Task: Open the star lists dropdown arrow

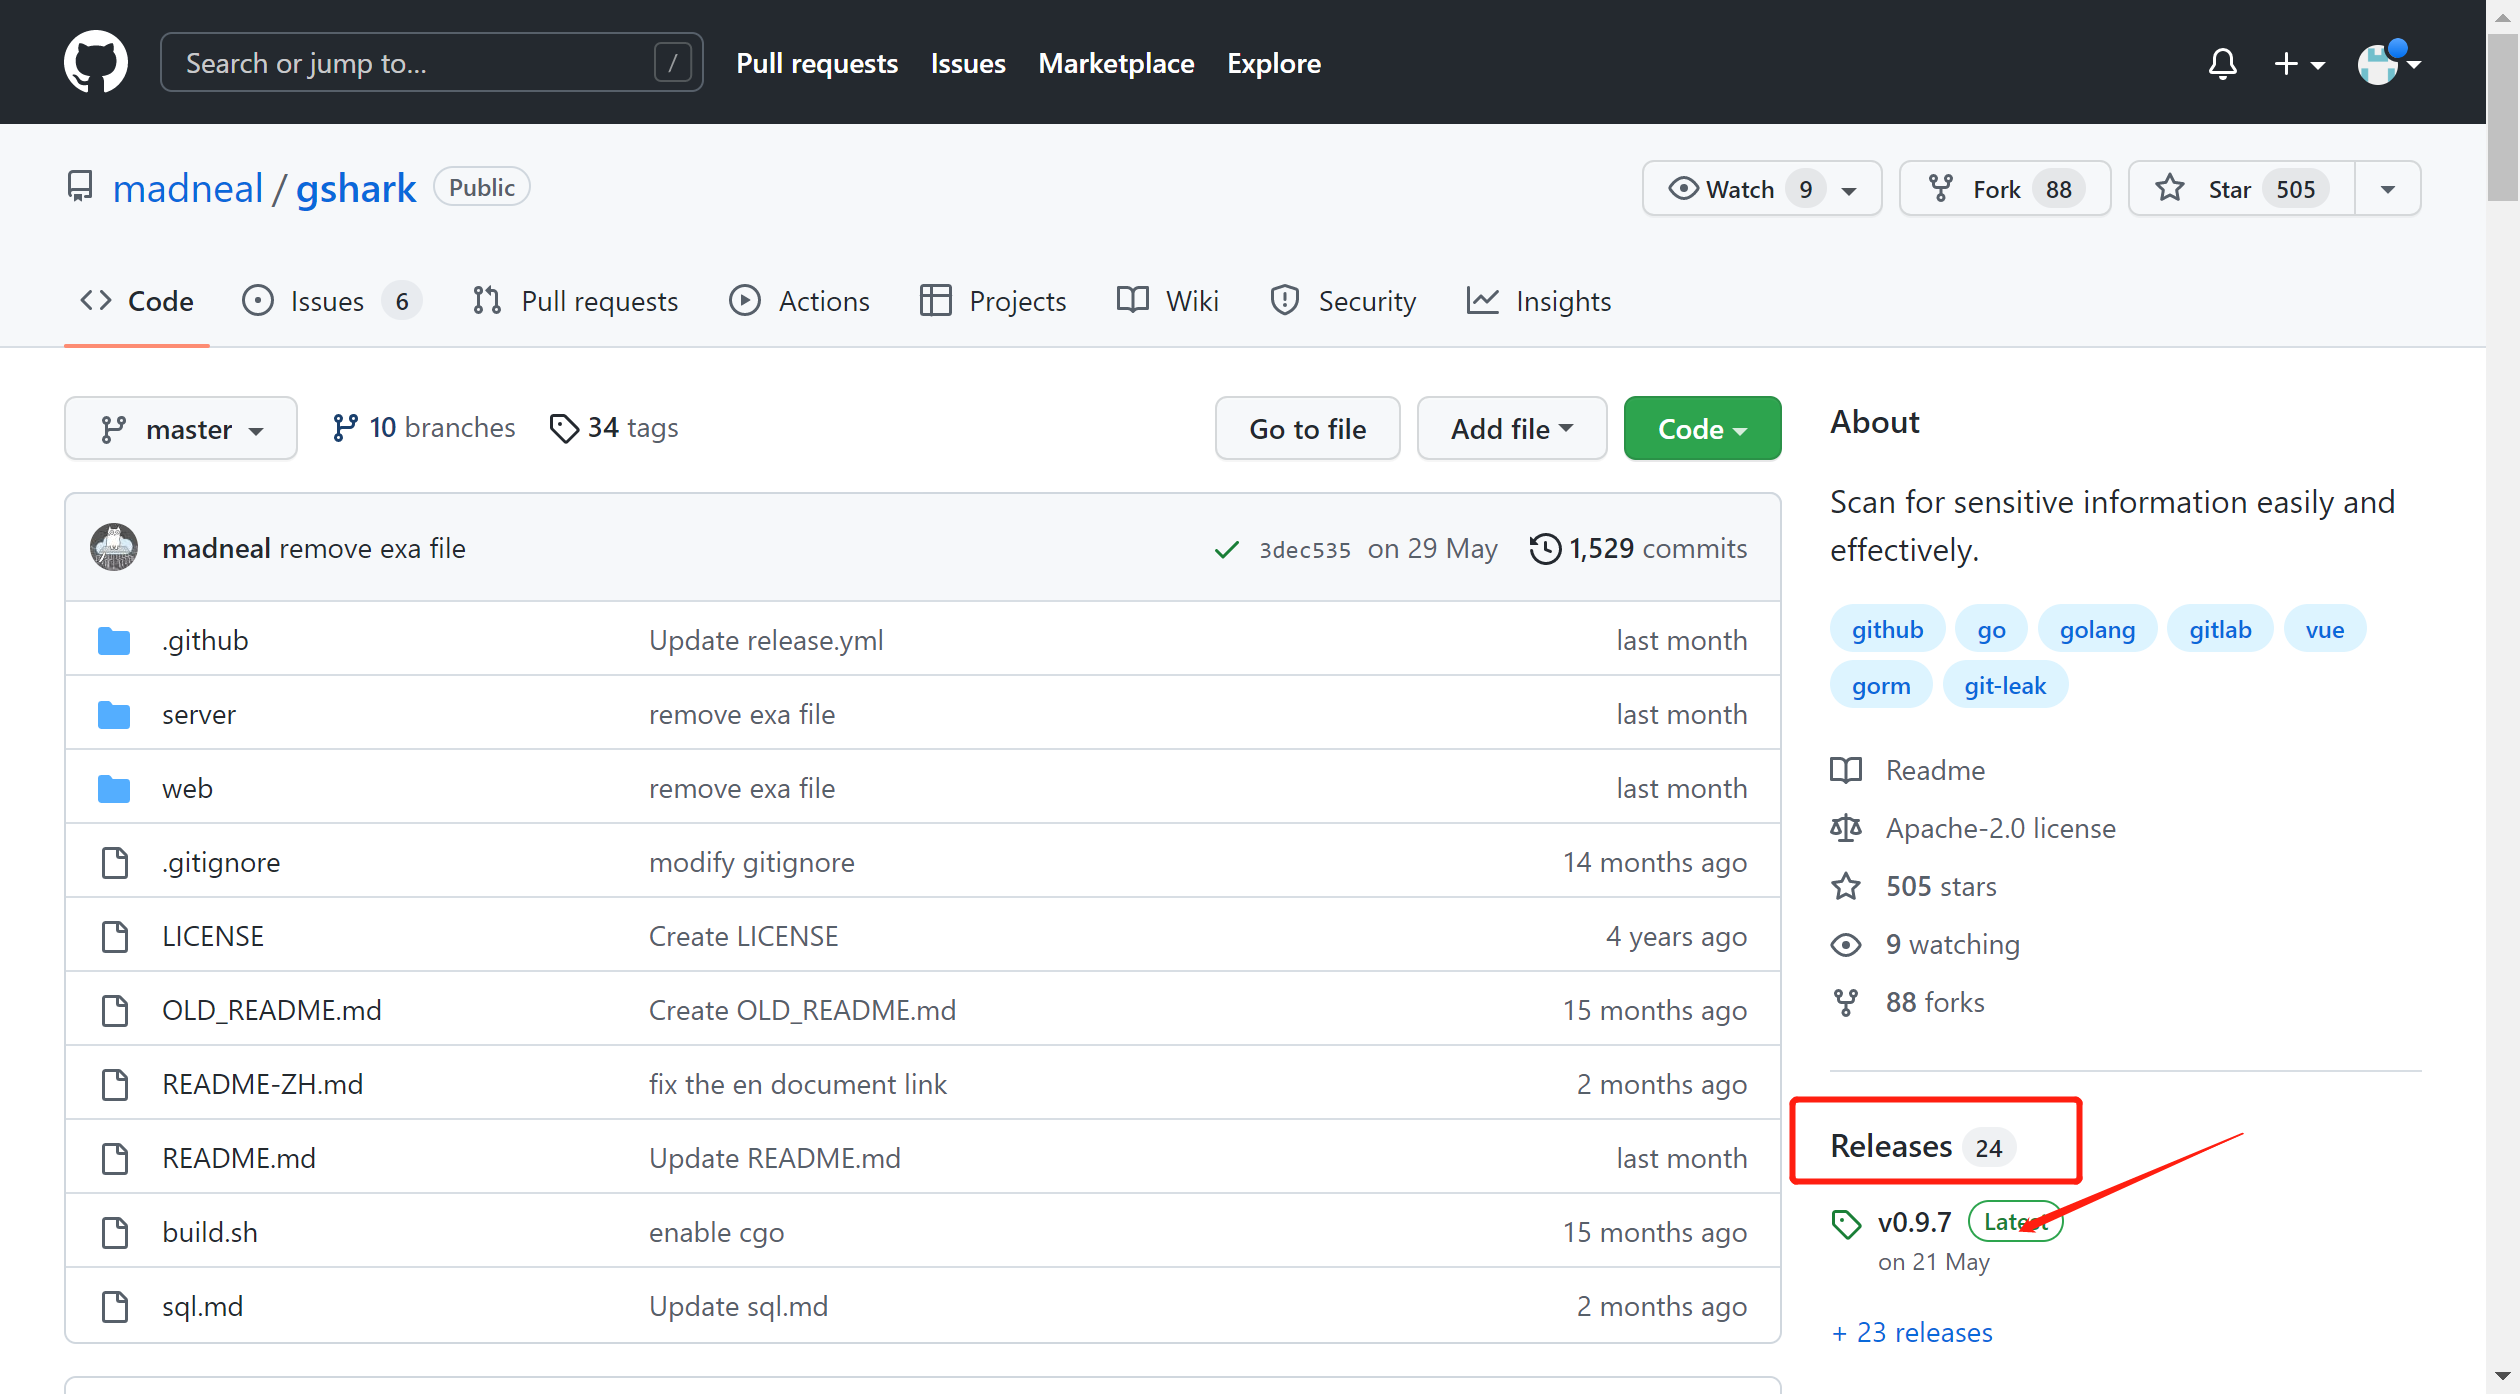Action: (2388, 189)
